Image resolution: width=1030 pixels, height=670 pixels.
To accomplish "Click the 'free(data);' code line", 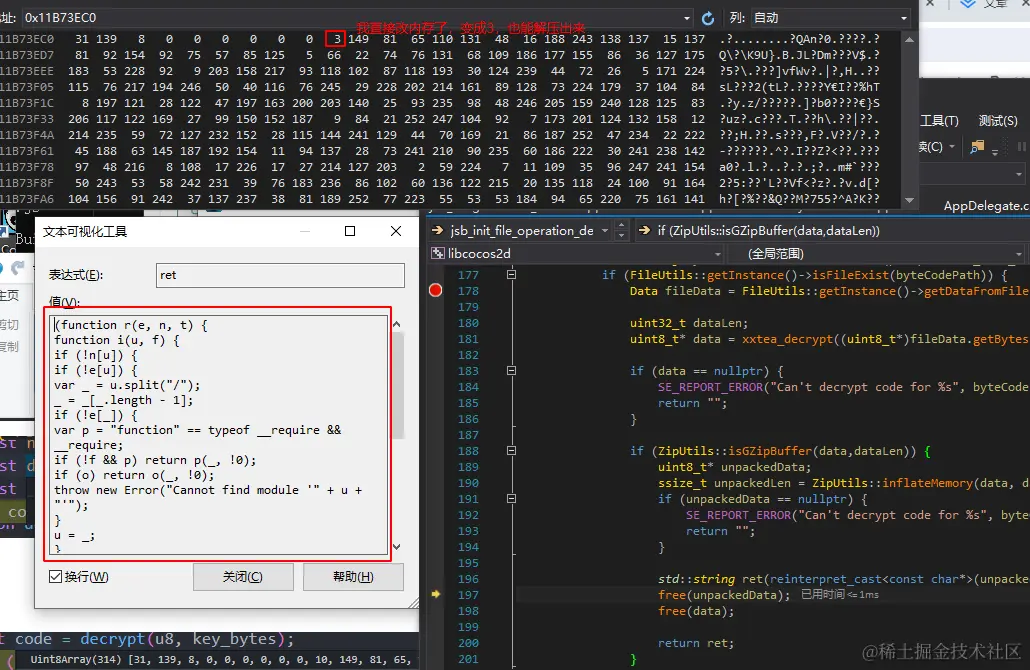I will click(696, 611).
